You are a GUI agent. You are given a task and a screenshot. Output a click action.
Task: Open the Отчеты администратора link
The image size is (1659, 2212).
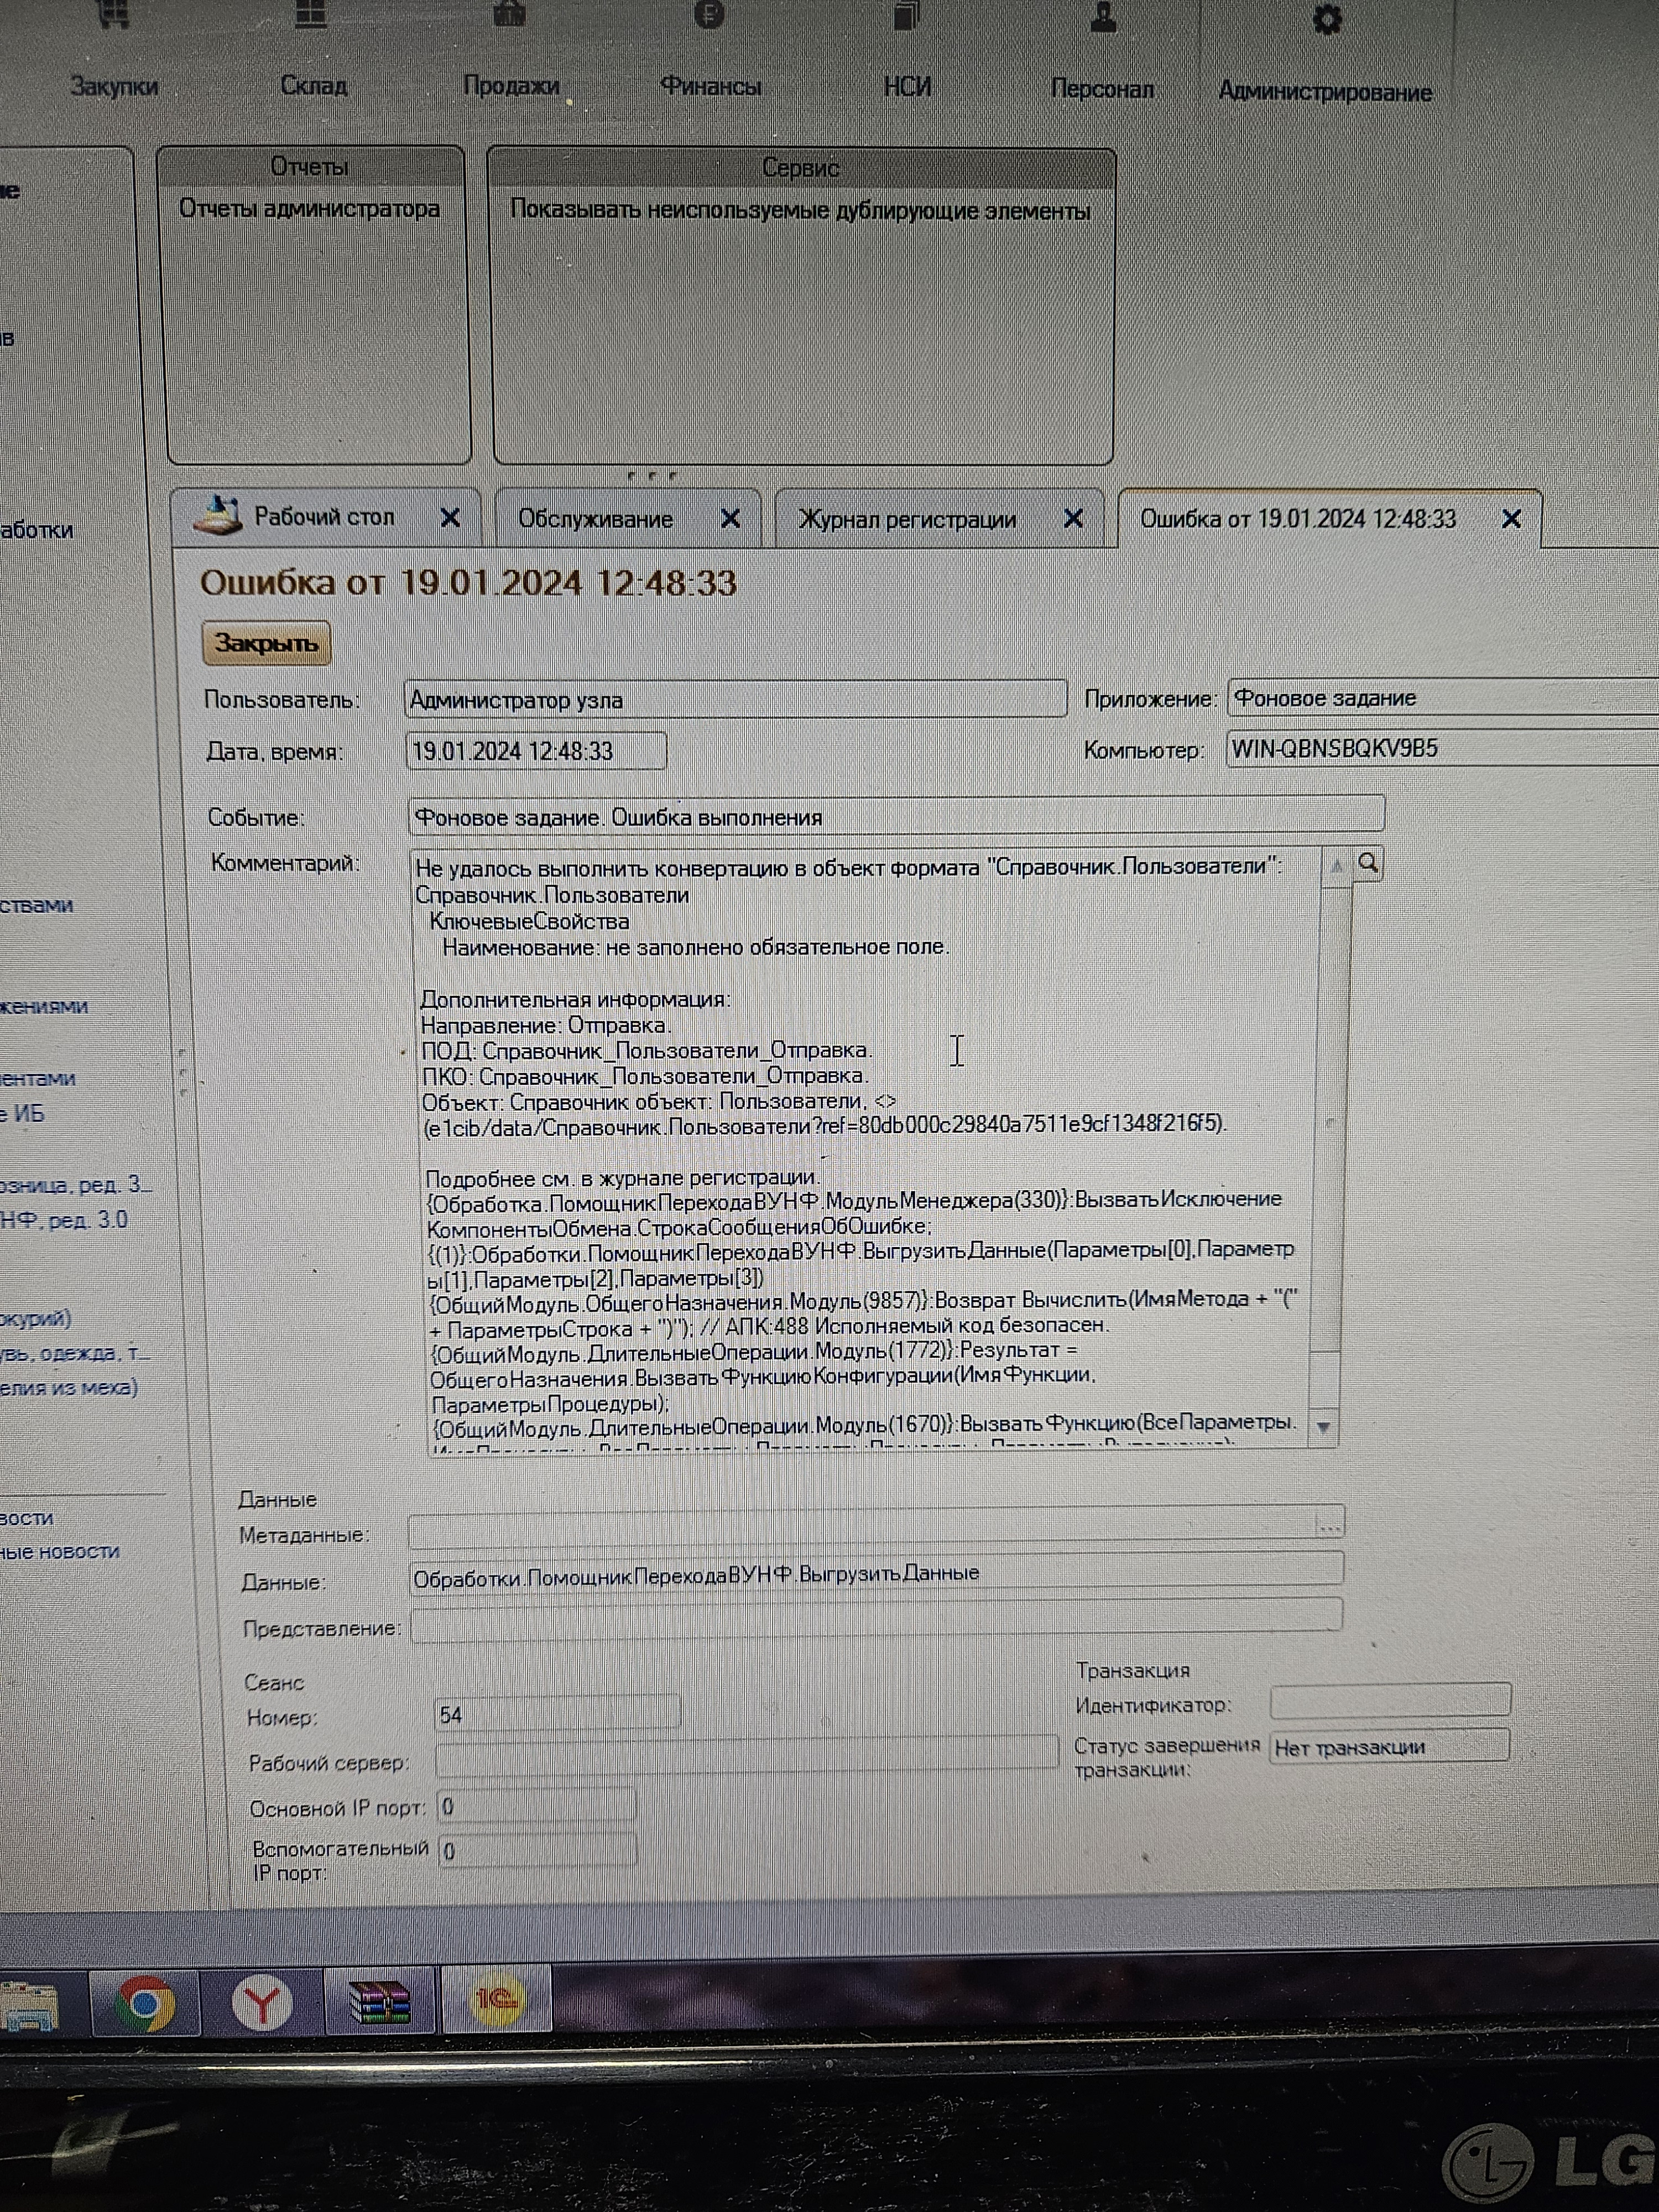tap(309, 209)
